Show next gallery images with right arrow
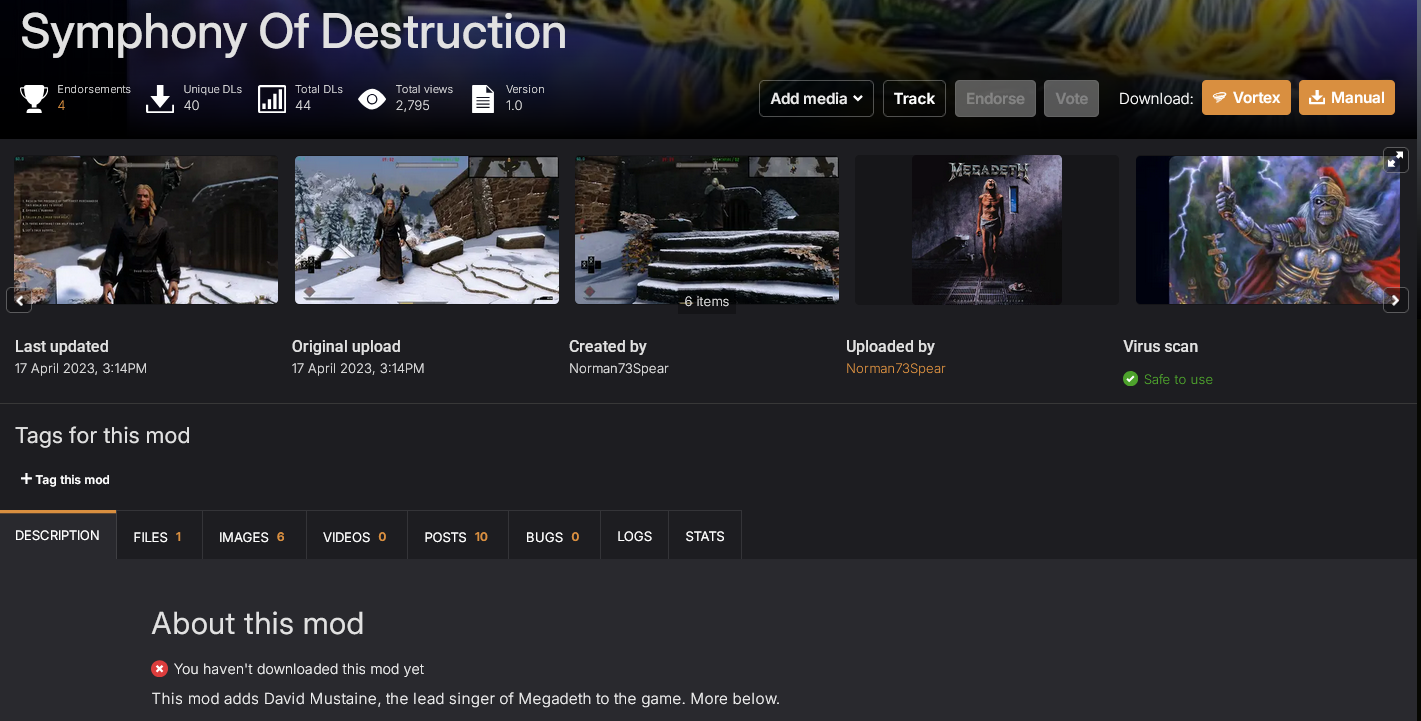Image resolution: width=1421 pixels, height=721 pixels. [1395, 300]
